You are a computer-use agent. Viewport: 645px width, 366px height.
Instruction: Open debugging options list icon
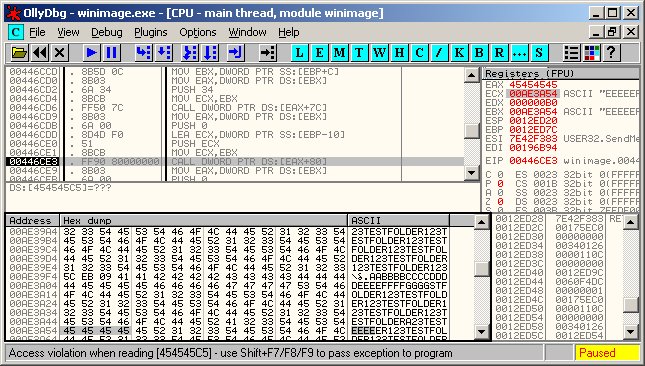(571, 53)
